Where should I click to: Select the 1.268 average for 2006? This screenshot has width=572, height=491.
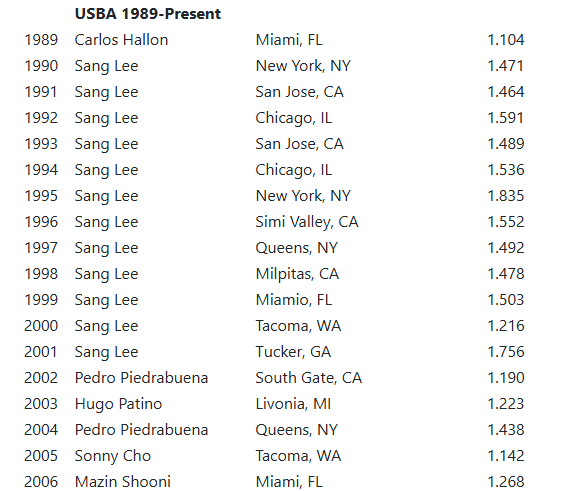click(506, 482)
